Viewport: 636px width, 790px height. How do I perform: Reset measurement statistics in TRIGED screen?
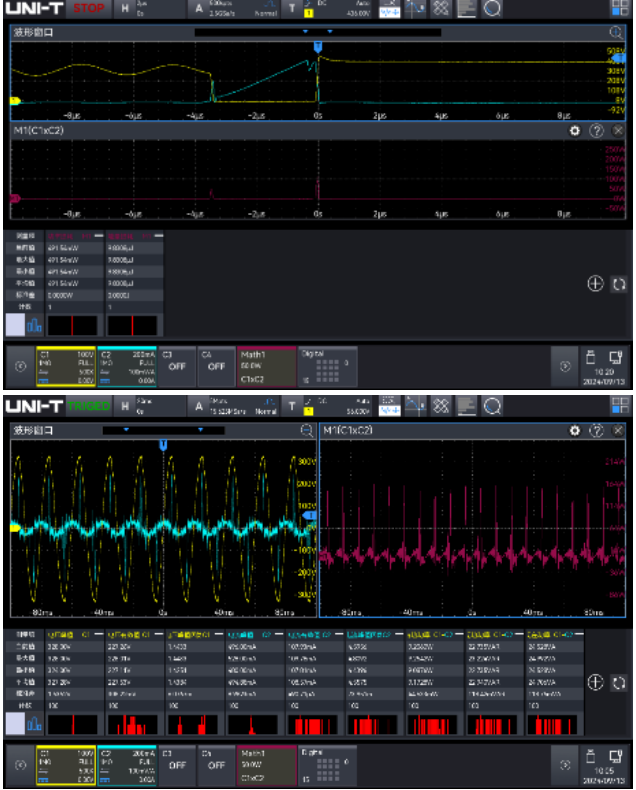(x=618, y=682)
